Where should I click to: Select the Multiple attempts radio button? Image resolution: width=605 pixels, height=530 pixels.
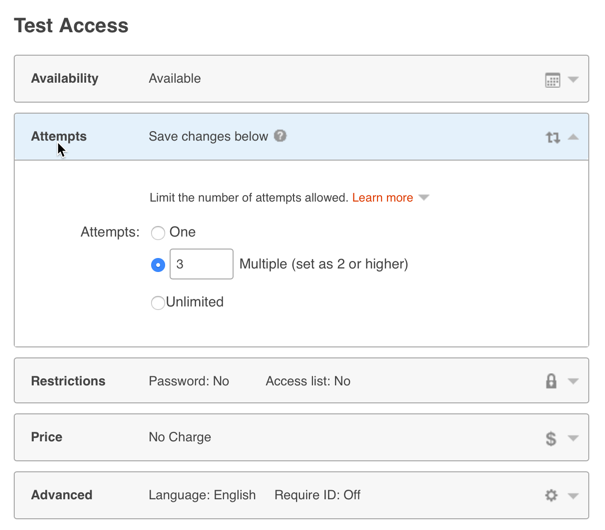coord(158,265)
